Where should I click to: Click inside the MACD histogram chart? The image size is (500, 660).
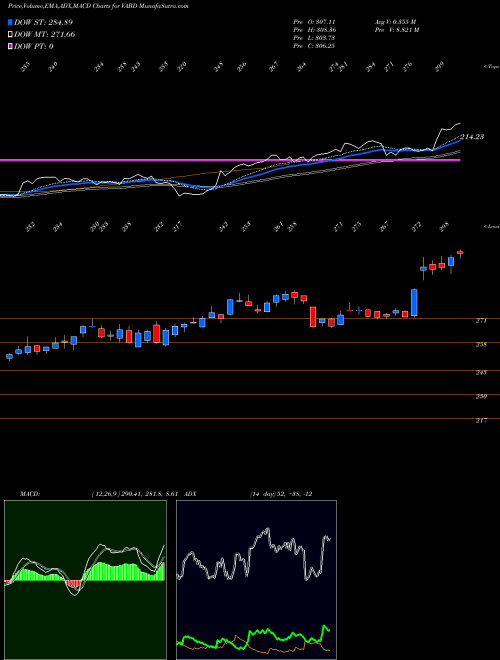point(85,580)
